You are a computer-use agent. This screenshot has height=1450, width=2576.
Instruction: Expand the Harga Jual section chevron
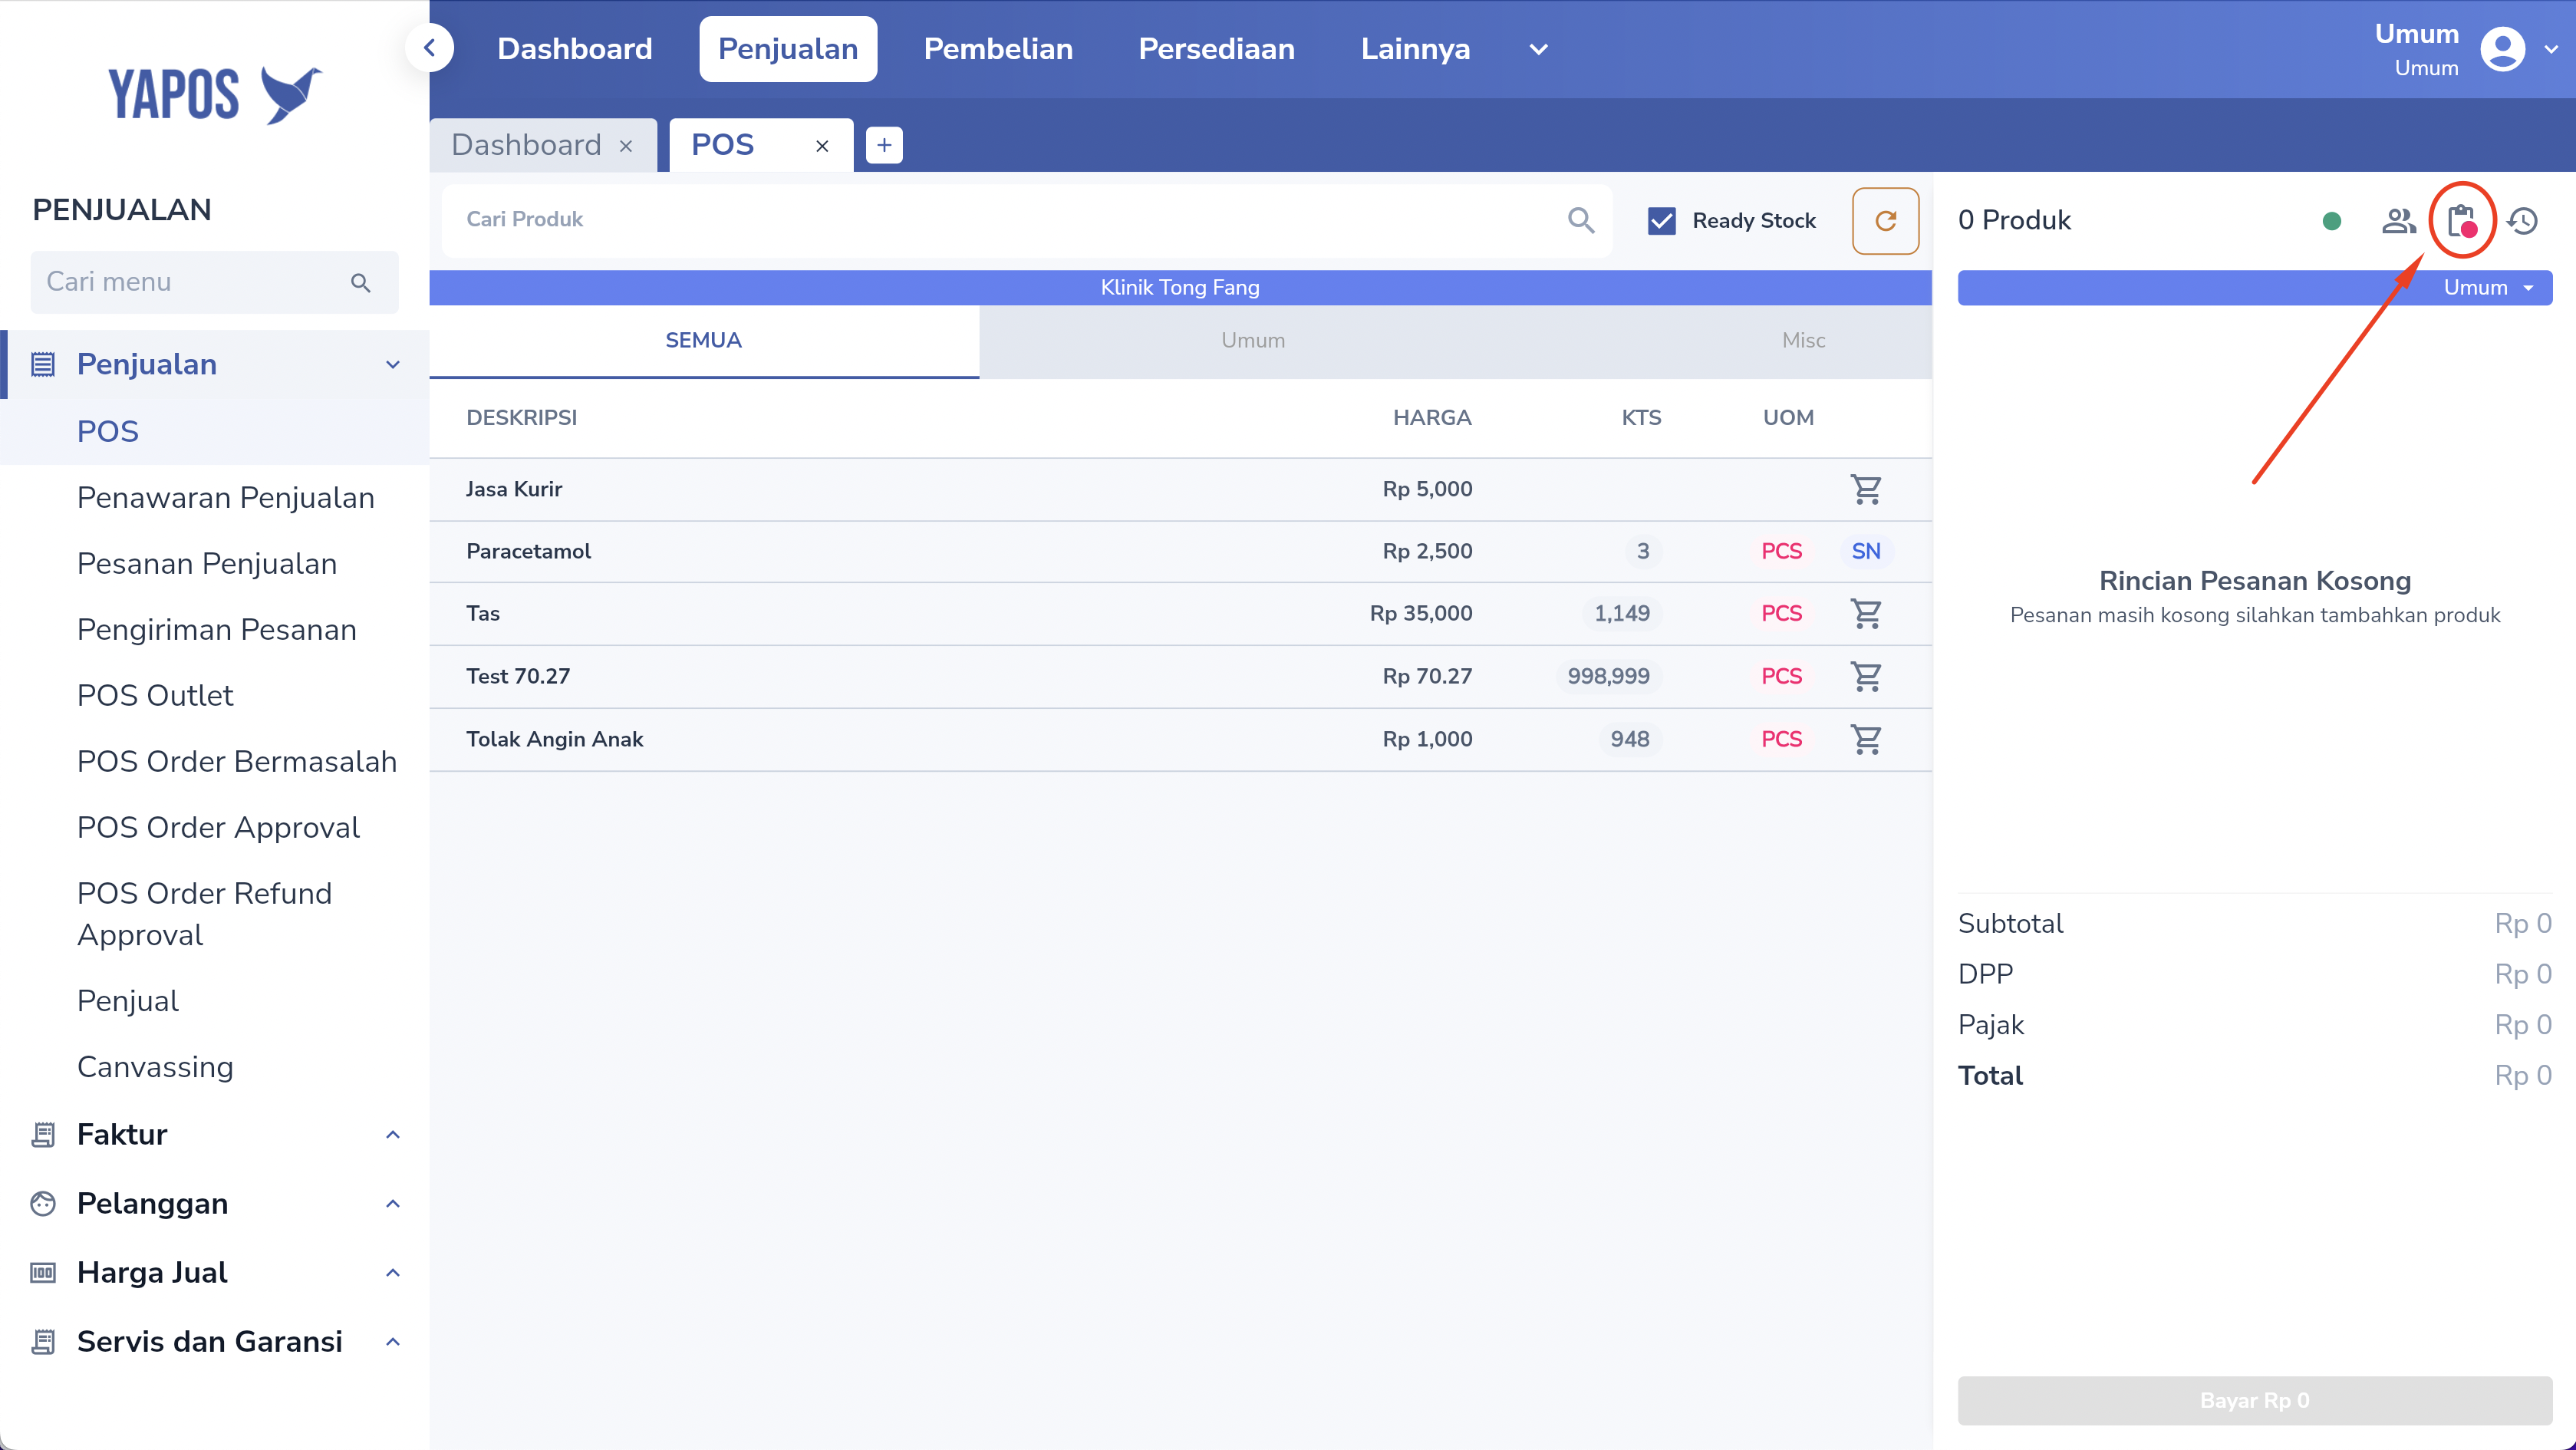(x=393, y=1272)
